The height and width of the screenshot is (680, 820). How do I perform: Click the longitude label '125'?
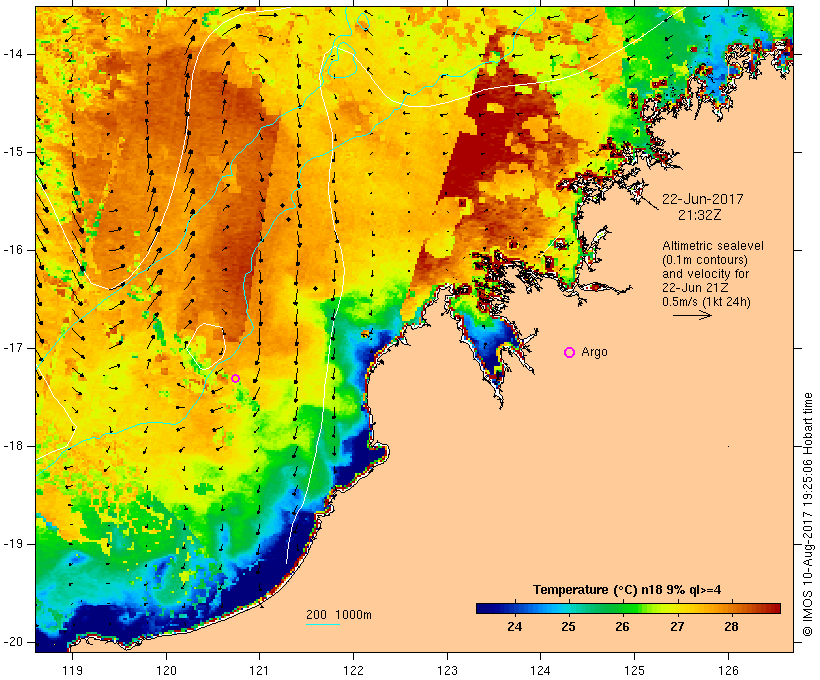(635, 670)
